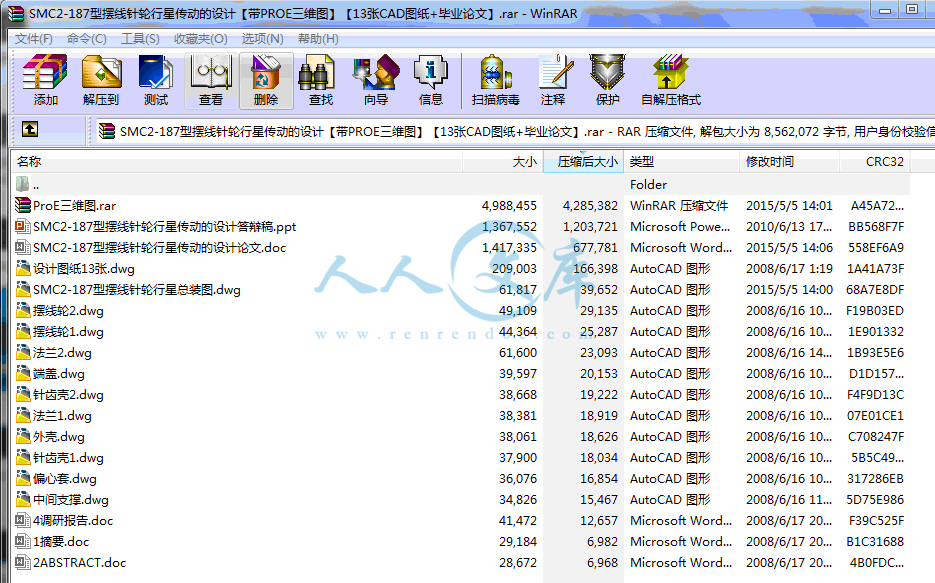Image resolution: width=935 pixels, height=583 pixels.
Task: Select file 1摘要.doc
Action: tap(61, 542)
